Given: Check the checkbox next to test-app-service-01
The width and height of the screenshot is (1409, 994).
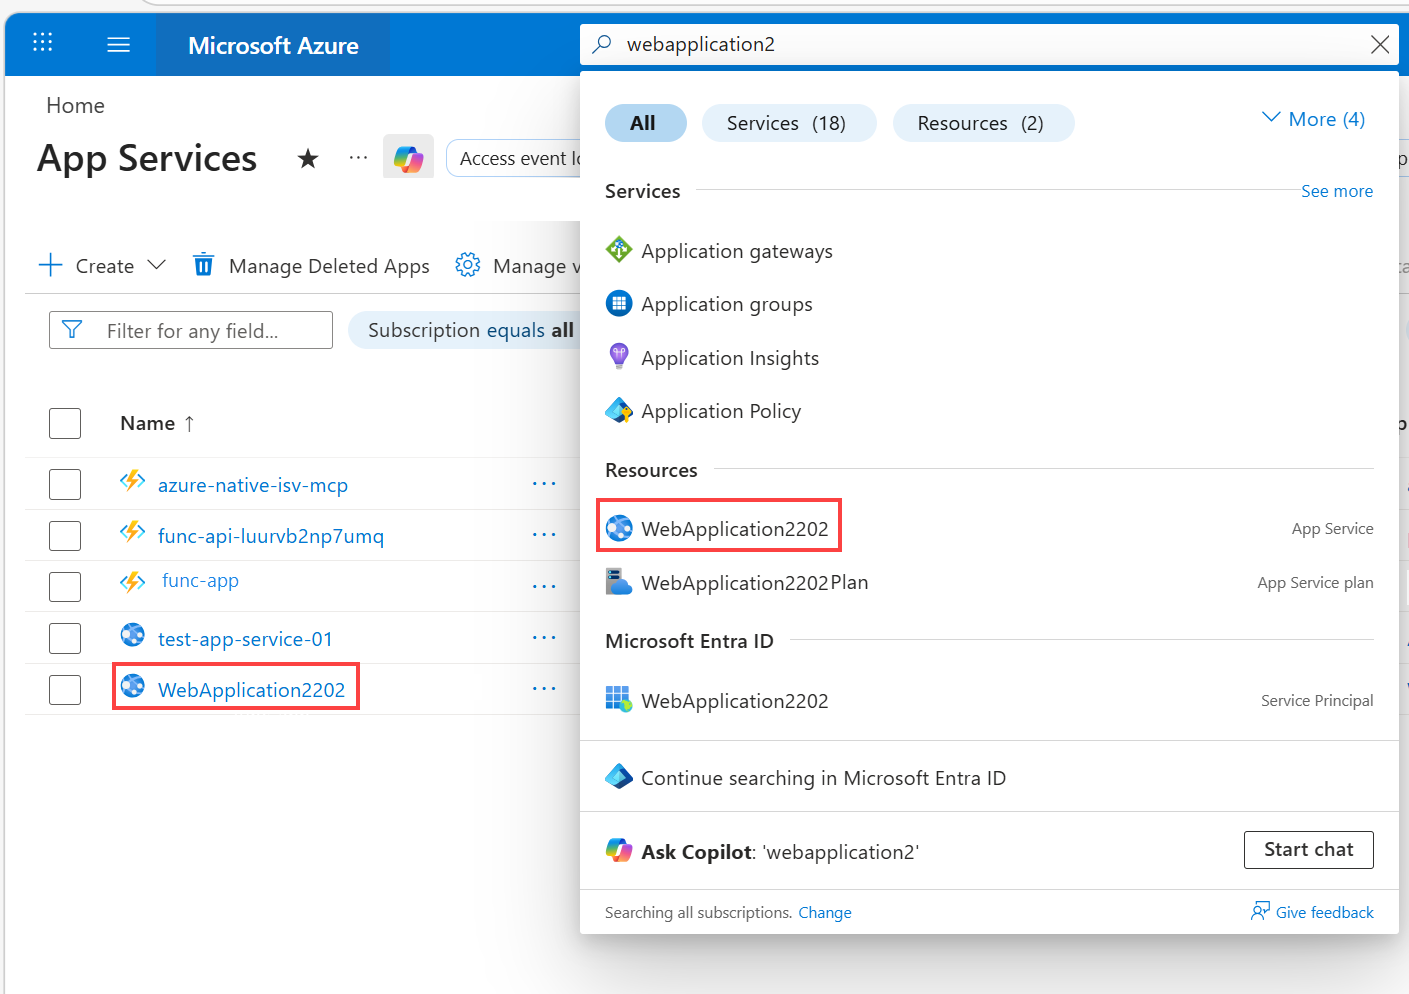Looking at the screenshot, I should 64,637.
